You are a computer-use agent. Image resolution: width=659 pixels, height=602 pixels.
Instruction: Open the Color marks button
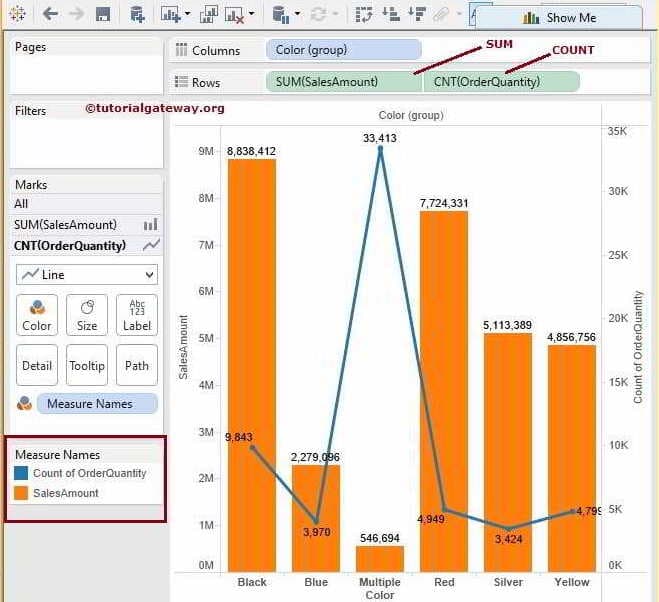pos(37,315)
